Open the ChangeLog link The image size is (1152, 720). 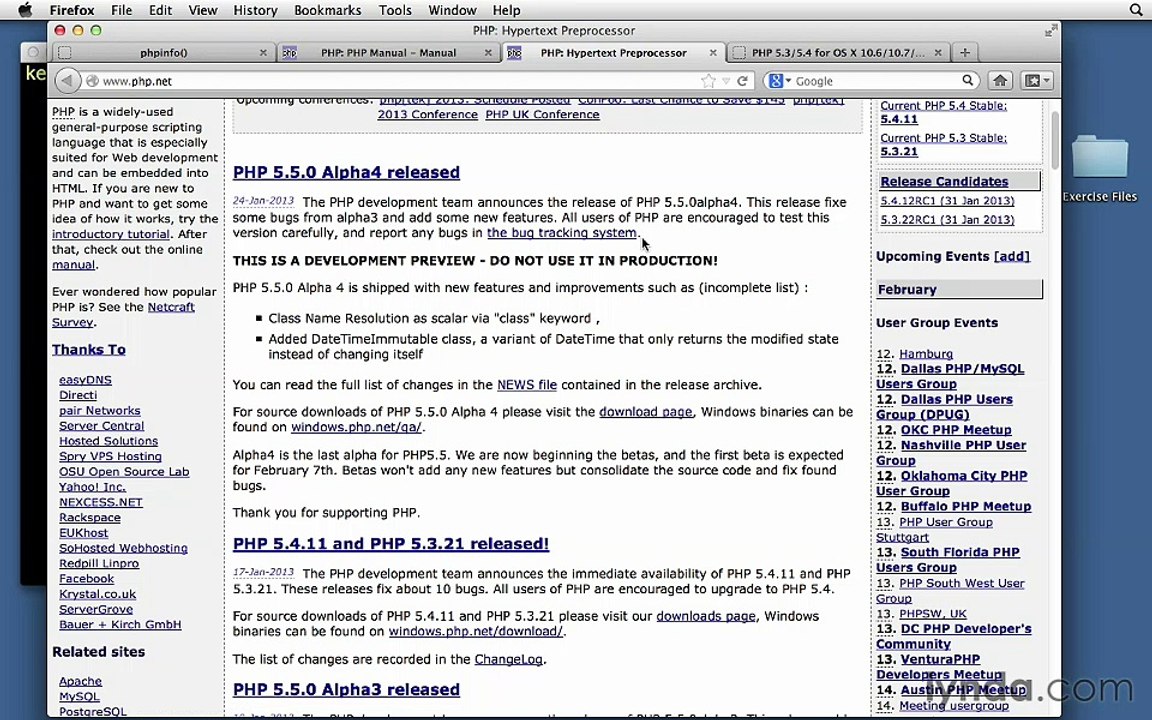click(x=508, y=660)
